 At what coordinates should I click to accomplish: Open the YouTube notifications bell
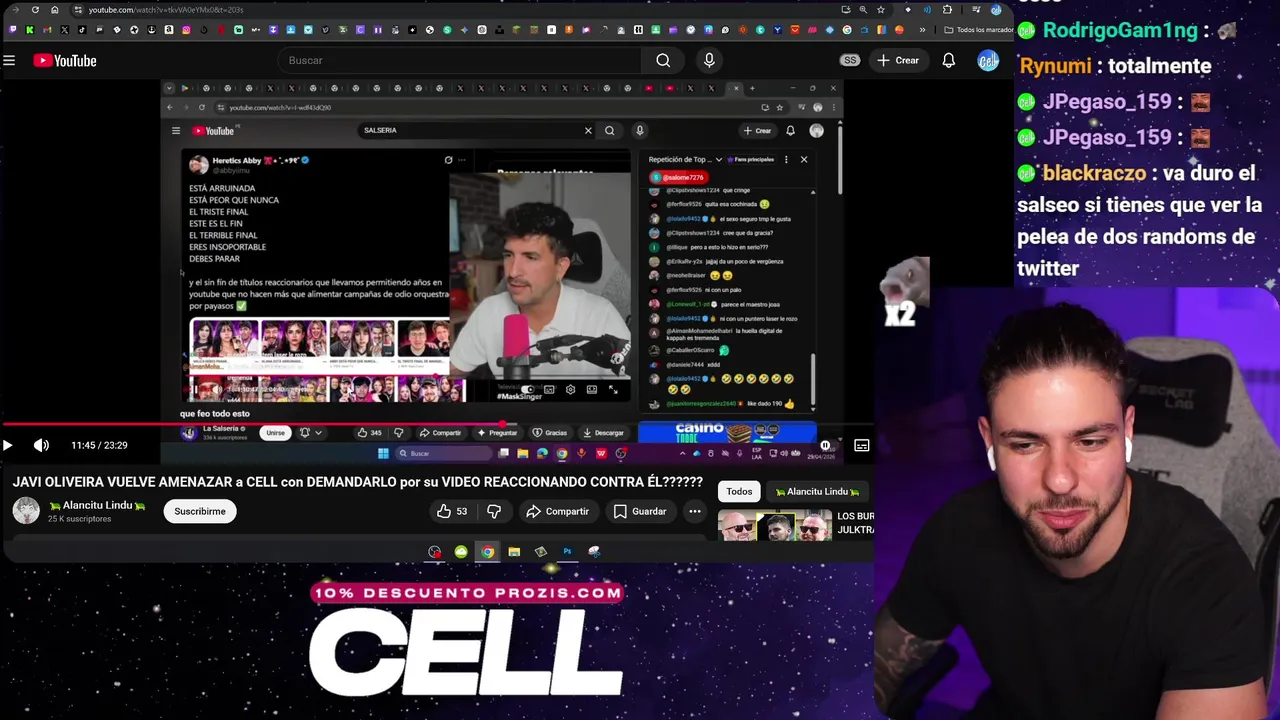click(x=948, y=61)
